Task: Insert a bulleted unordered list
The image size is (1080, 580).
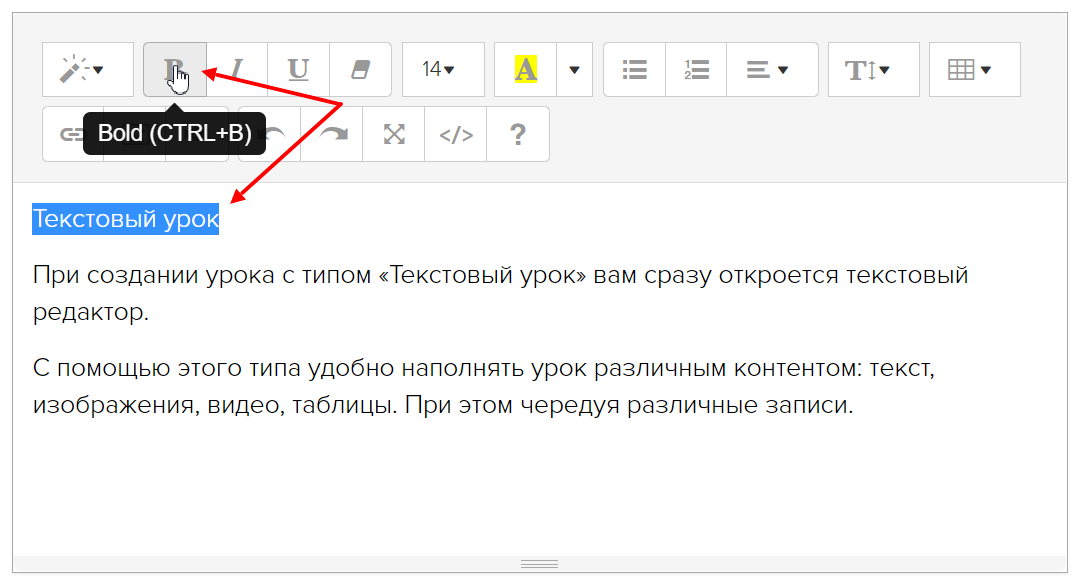Action: coord(634,69)
